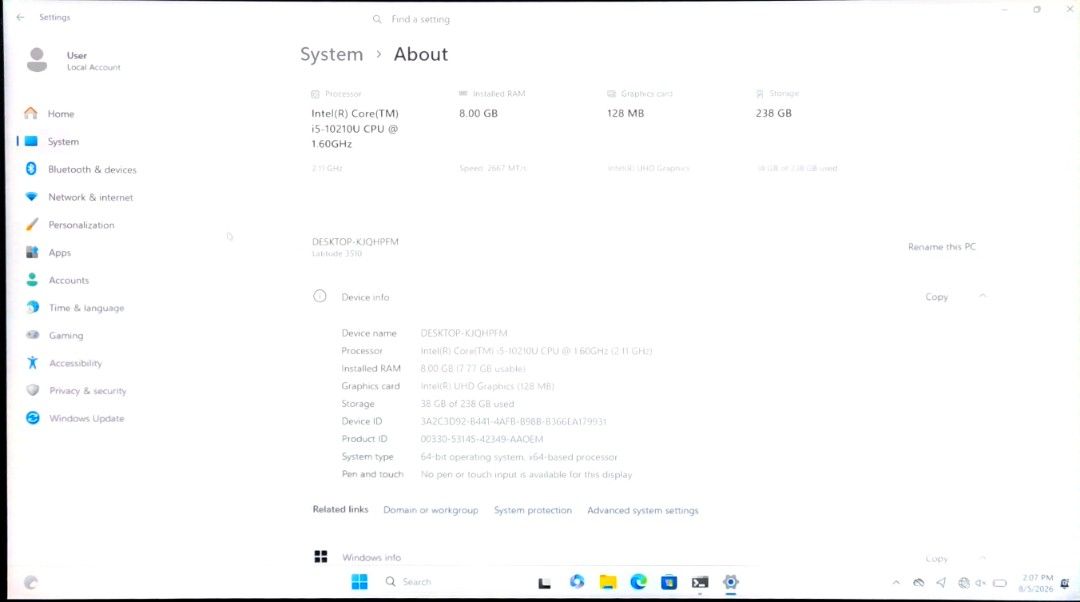Open System protection link
The width and height of the screenshot is (1080, 602).
[x=532, y=510]
